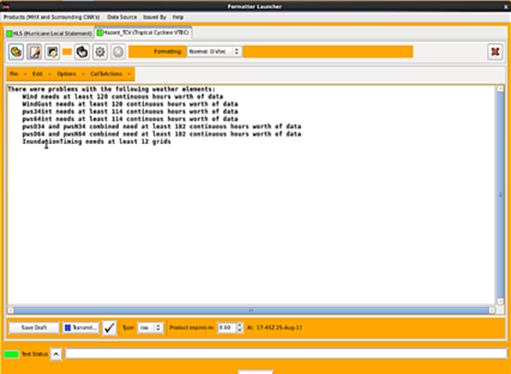Click the line starting with 'WindGust needs at least 120'
The height and width of the screenshot is (374, 511).
(x=130, y=104)
